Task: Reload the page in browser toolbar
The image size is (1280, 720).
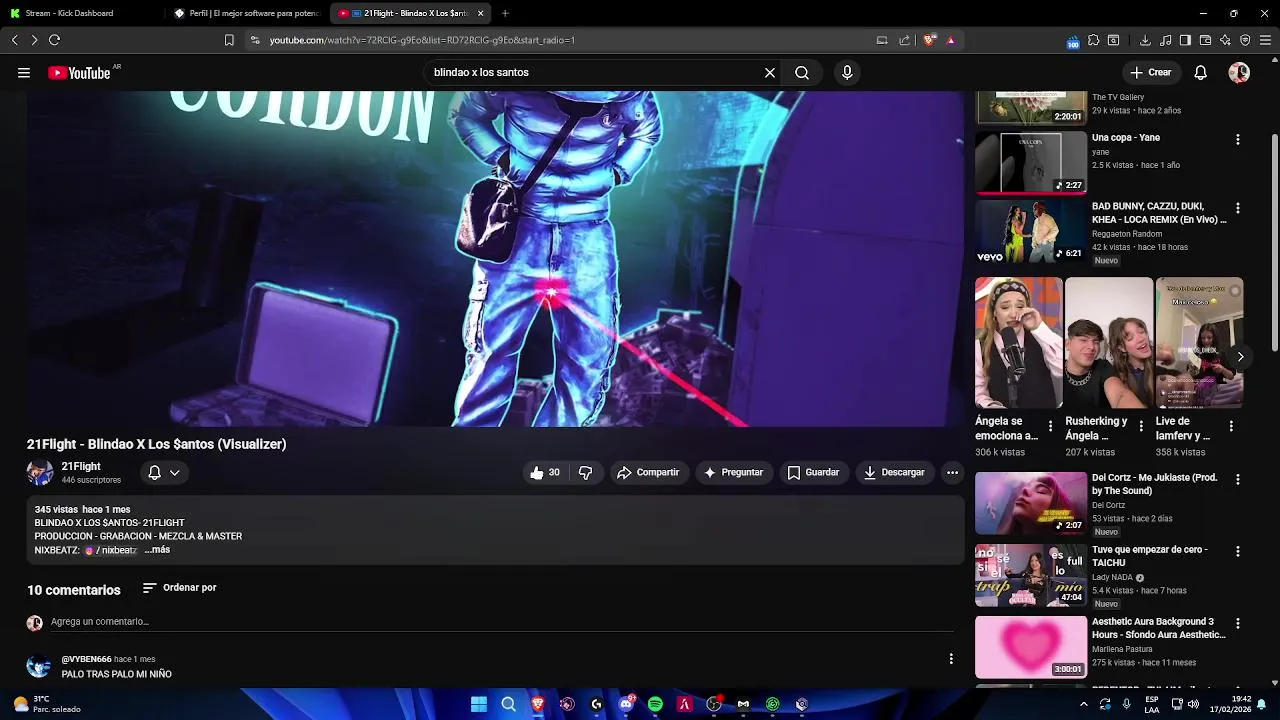Action: pyautogui.click(x=54, y=40)
